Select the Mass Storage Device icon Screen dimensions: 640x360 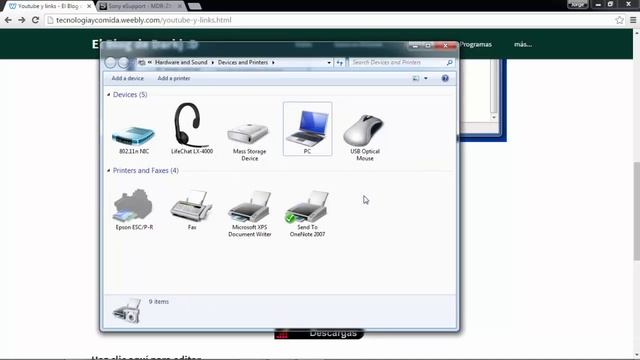click(249, 134)
